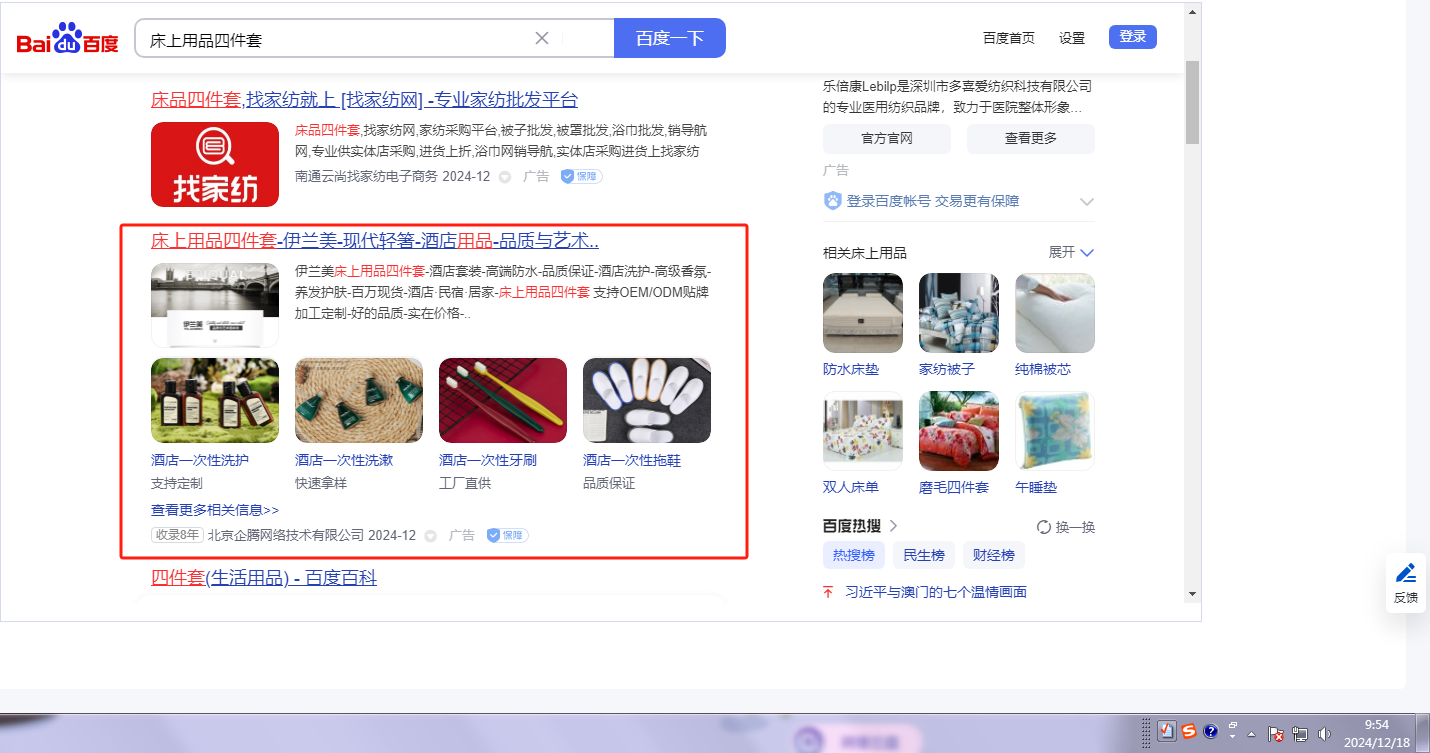The width and height of the screenshot is (1430, 753).
Task: Expand the 展开 related bedding section
Action: (1071, 252)
